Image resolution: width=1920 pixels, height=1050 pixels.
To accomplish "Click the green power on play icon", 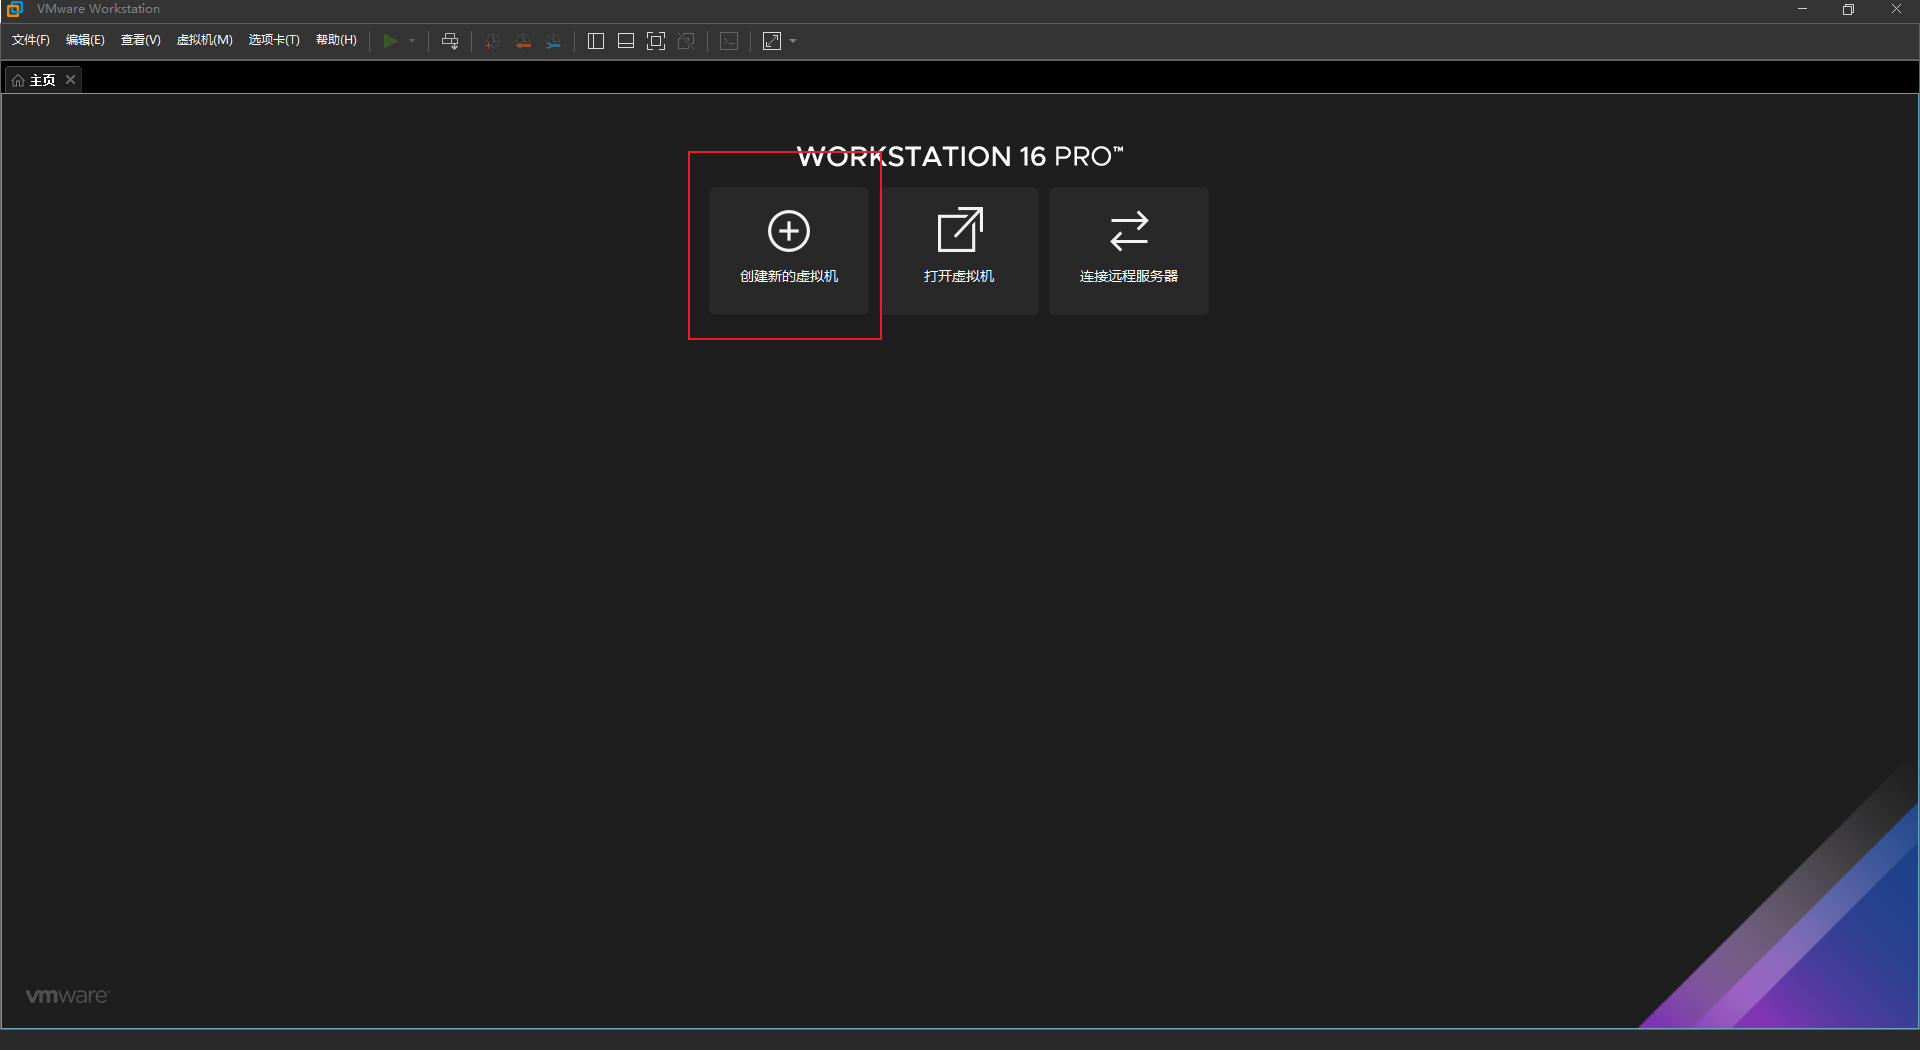I will [x=390, y=41].
